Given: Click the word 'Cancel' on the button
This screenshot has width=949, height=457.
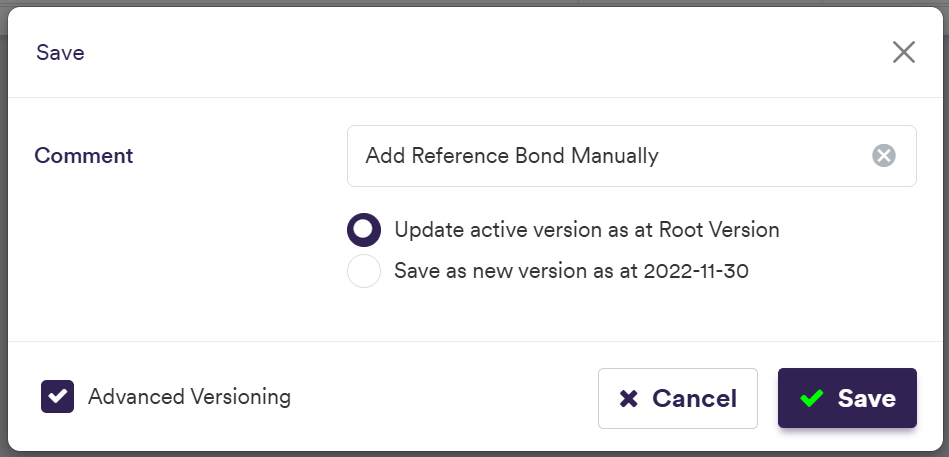Looking at the screenshot, I should (x=694, y=399).
